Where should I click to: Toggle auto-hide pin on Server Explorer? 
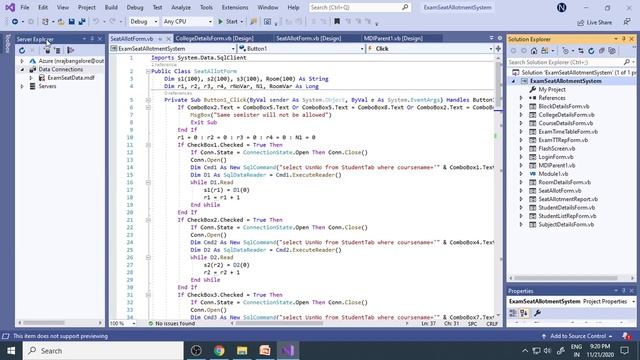[x=92, y=39]
